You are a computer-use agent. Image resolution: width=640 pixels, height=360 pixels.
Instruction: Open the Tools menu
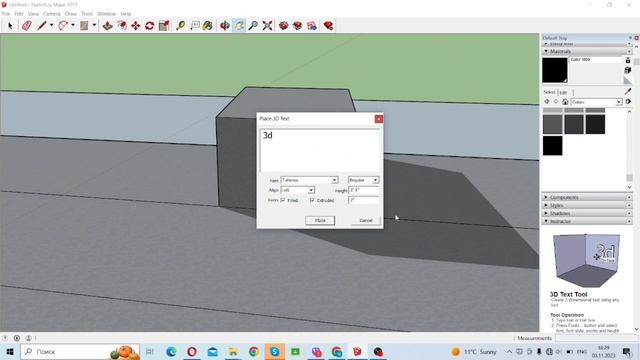(87, 14)
